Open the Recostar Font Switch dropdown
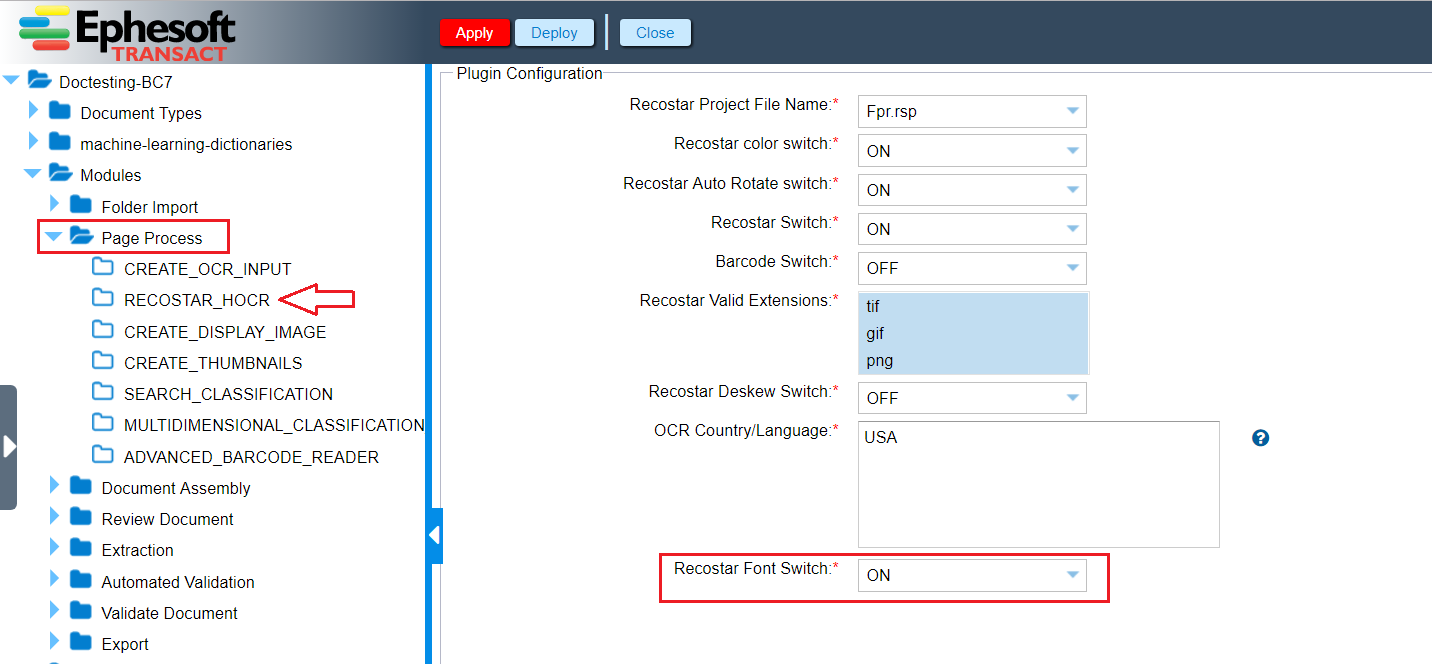Viewport: 1432px width, 664px height. (972, 575)
